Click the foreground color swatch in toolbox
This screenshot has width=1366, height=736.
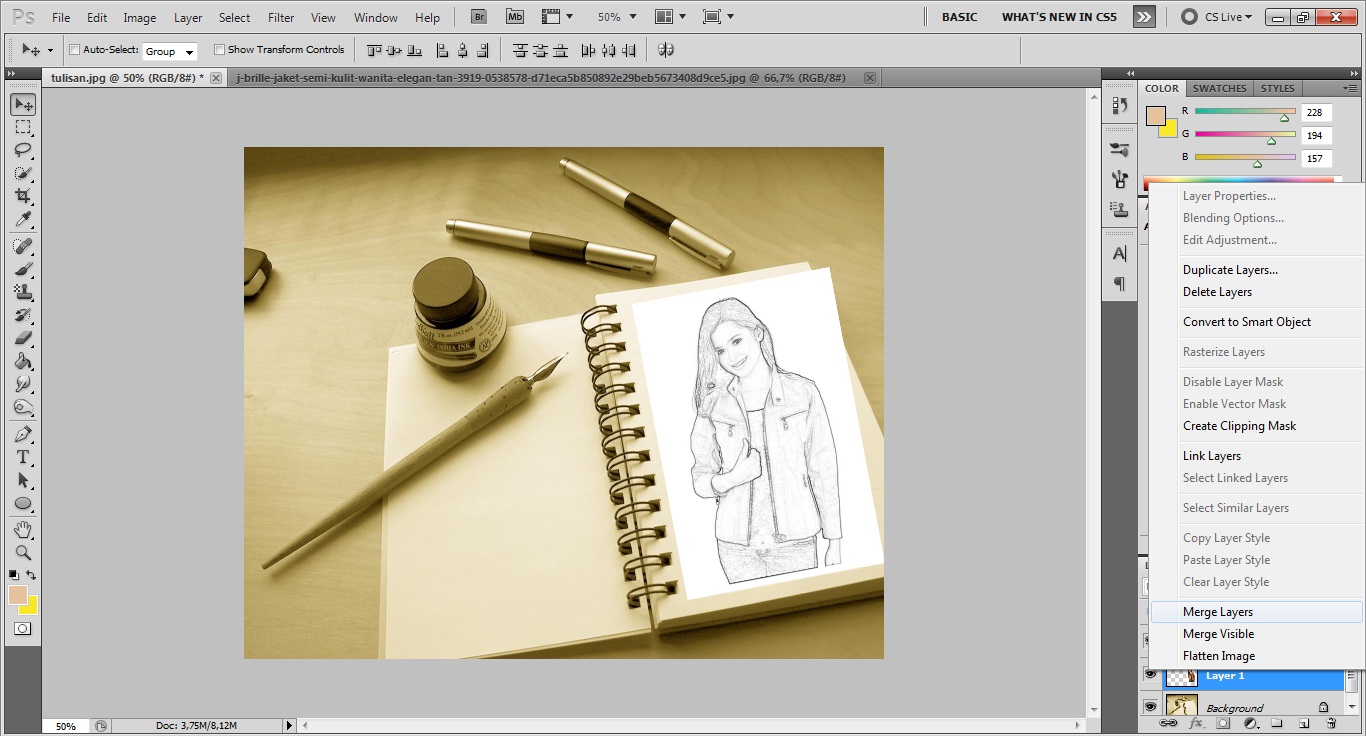17,595
